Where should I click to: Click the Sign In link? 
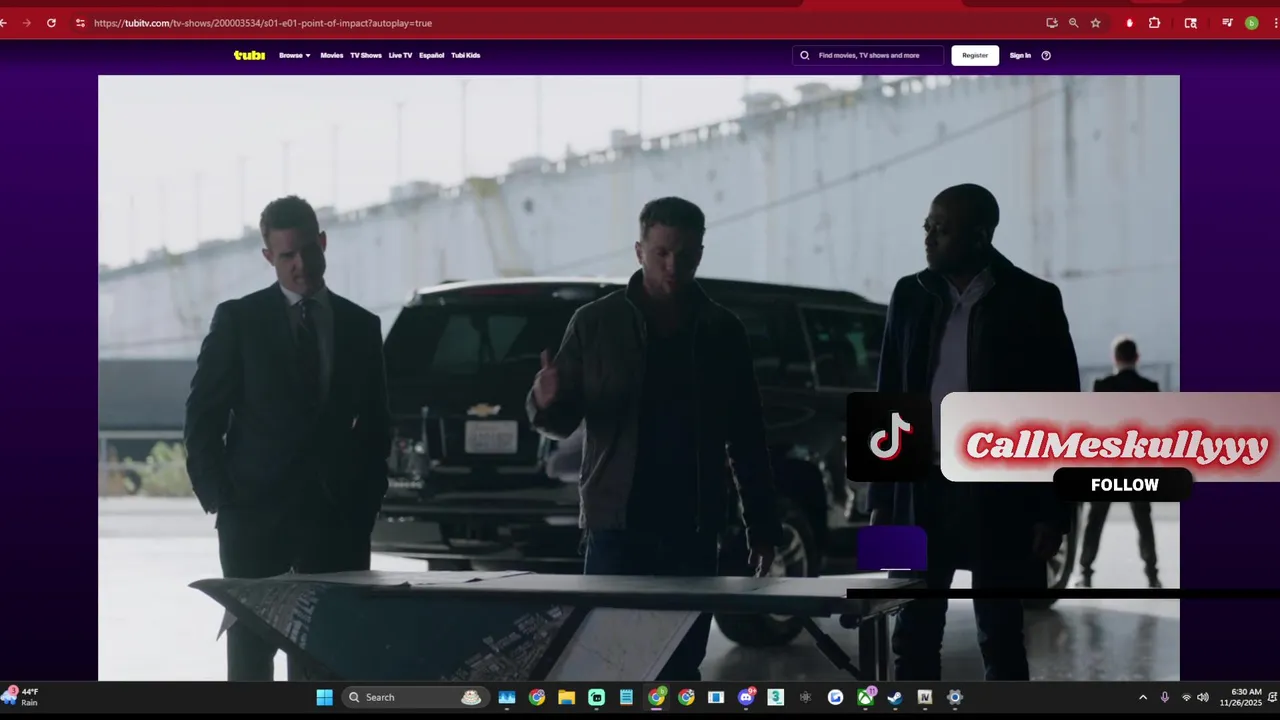point(1020,55)
